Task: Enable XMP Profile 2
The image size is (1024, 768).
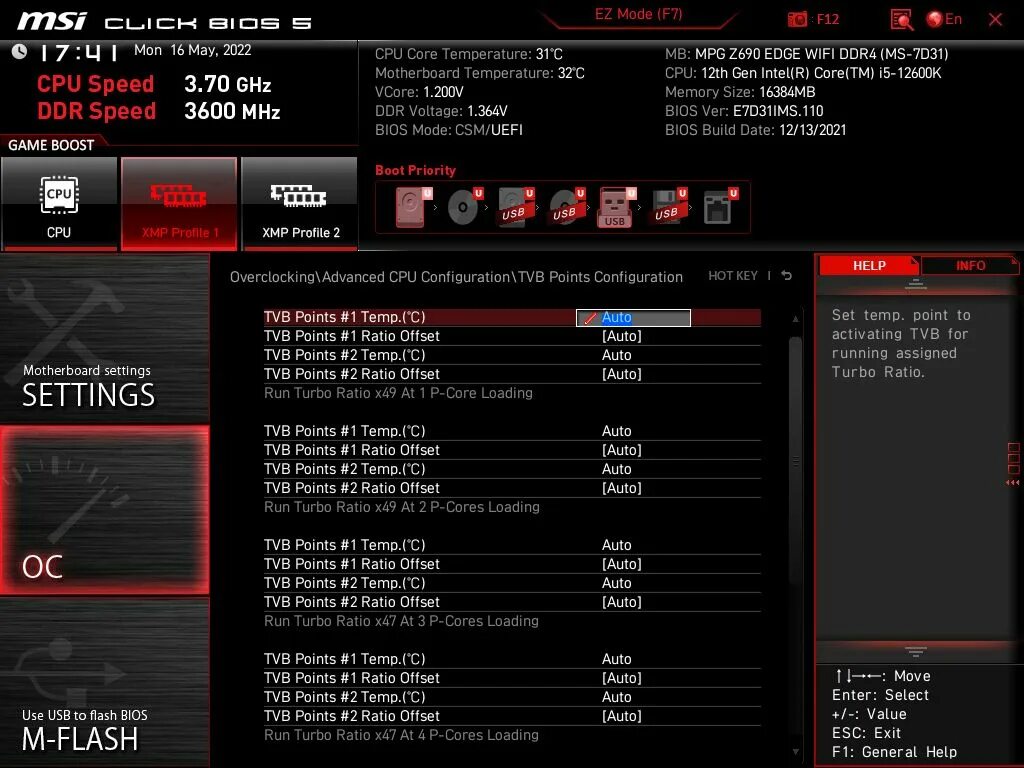Action: click(300, 203)
